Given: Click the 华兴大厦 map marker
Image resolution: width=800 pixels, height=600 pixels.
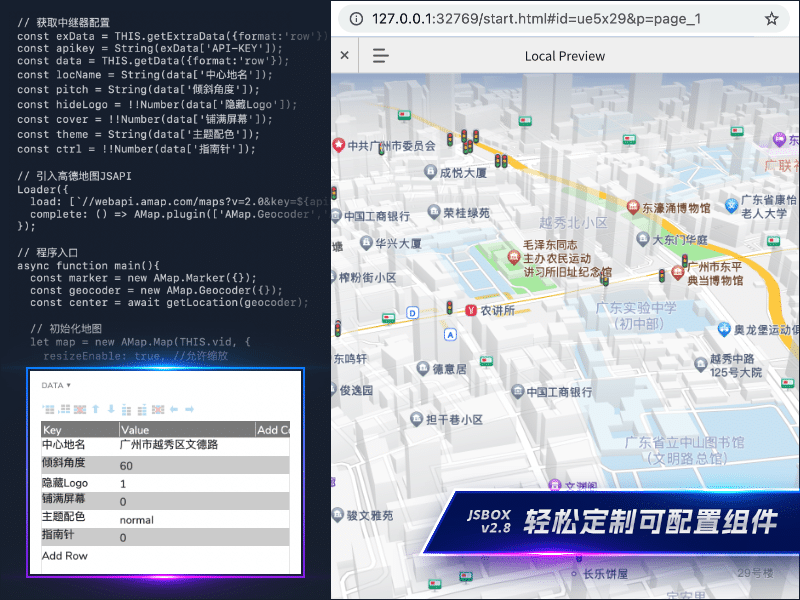Looking at the screenshot, I should 366,243.
